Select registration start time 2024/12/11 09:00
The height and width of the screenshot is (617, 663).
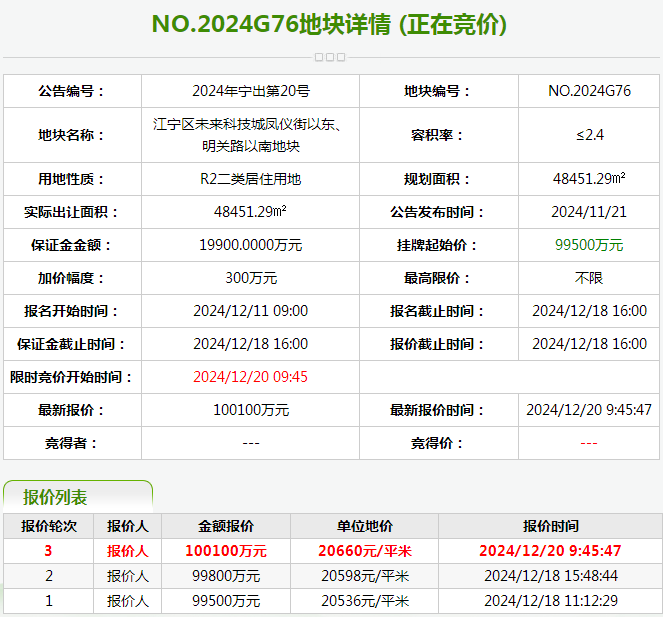pyautogui.click(x=251, y=311)
